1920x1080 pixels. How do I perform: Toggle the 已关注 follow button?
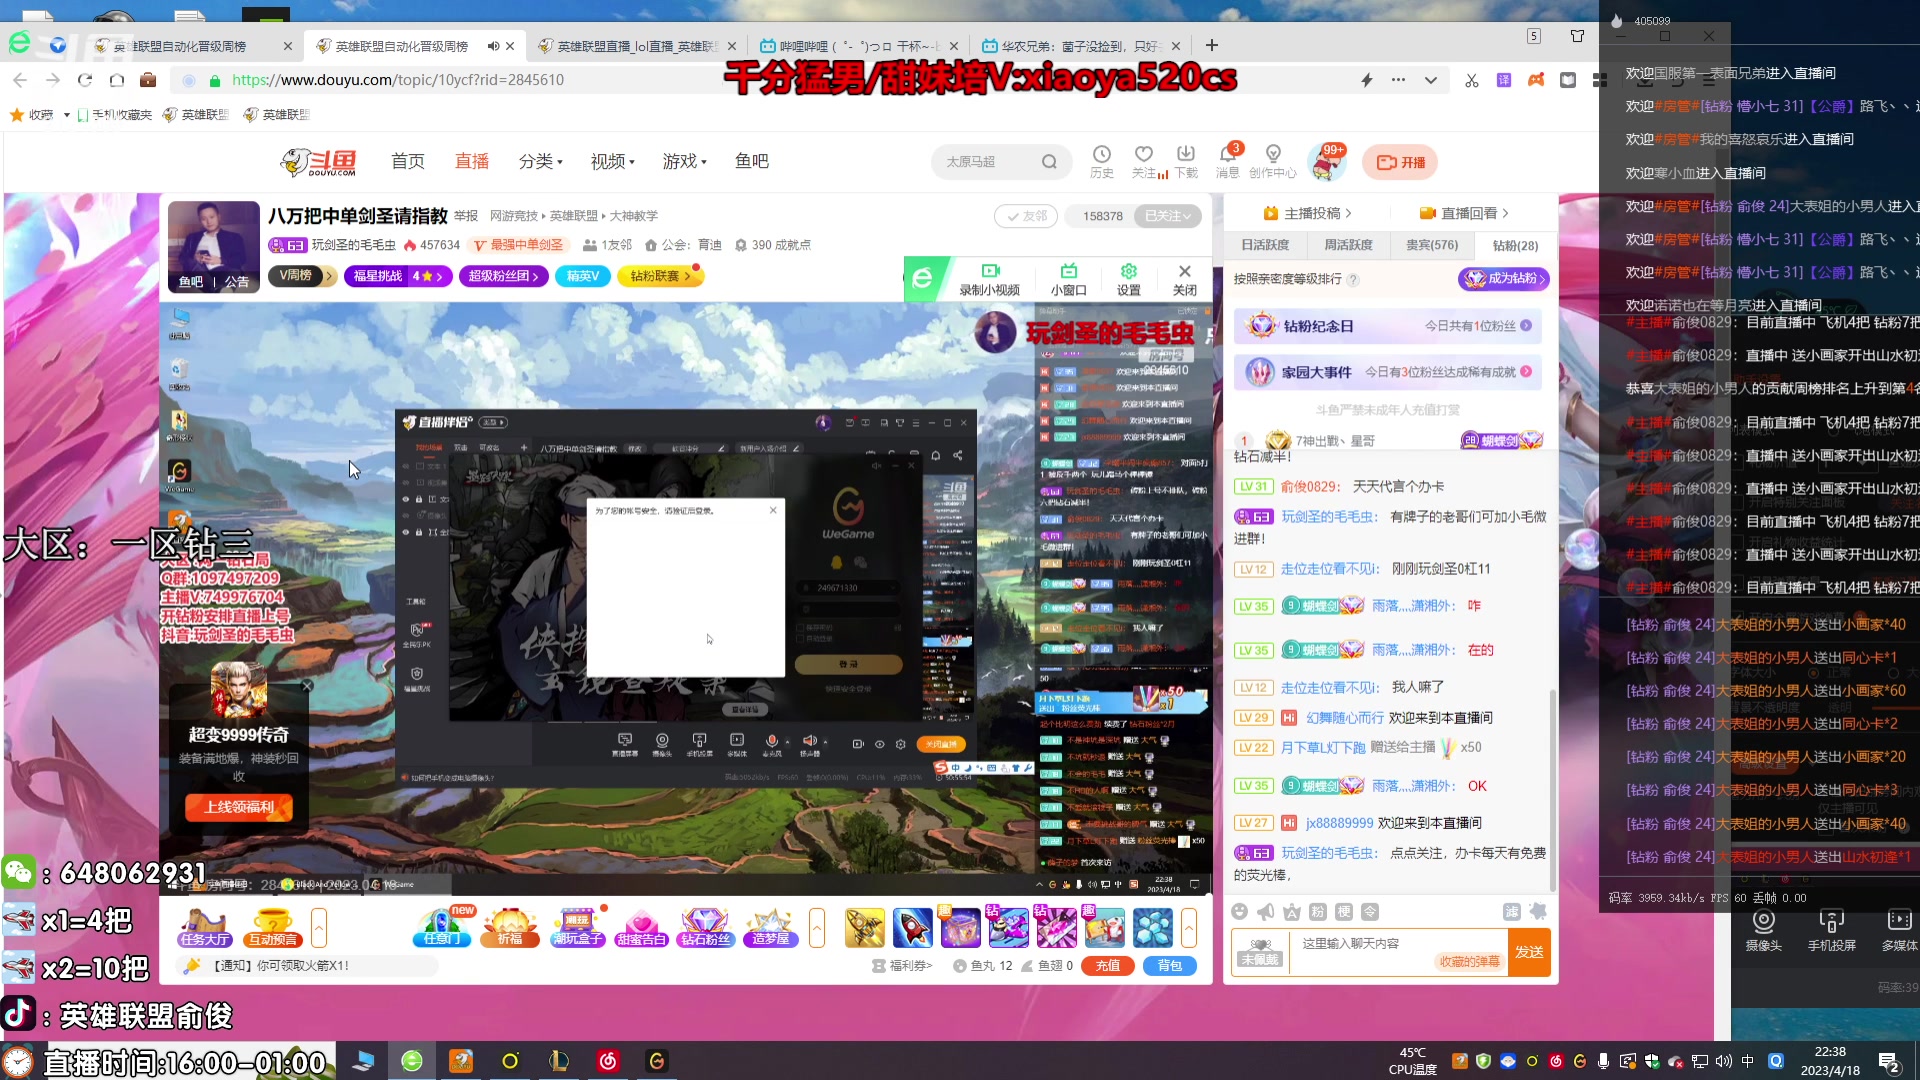1168,216
